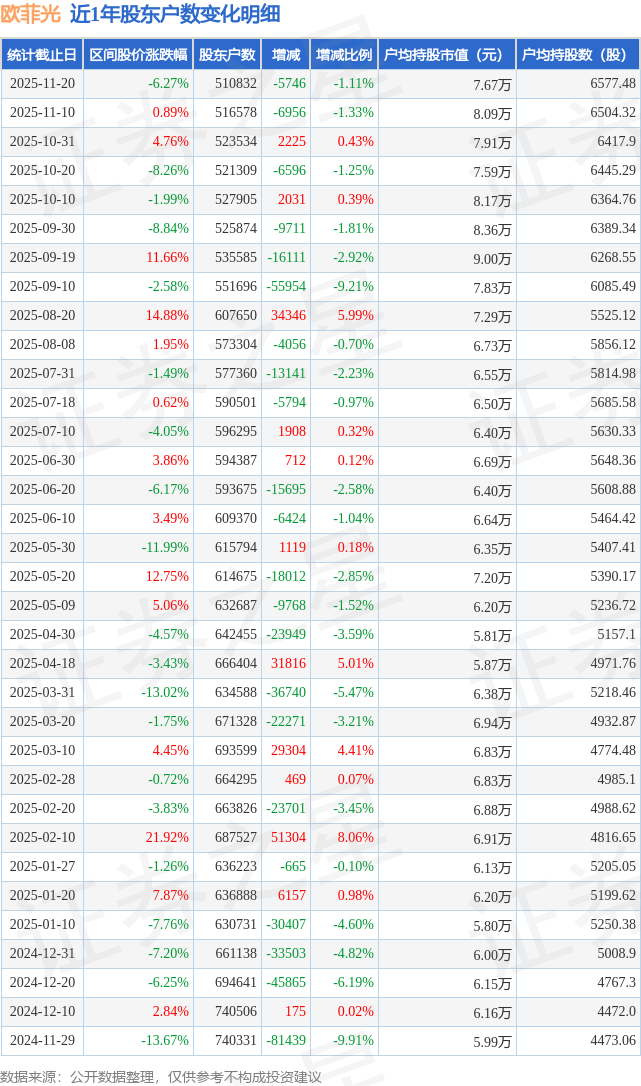The height and width of the screenshot is (1086, 641).
Task: Click the 2025-08-20 row date
Action: (43, 316)
